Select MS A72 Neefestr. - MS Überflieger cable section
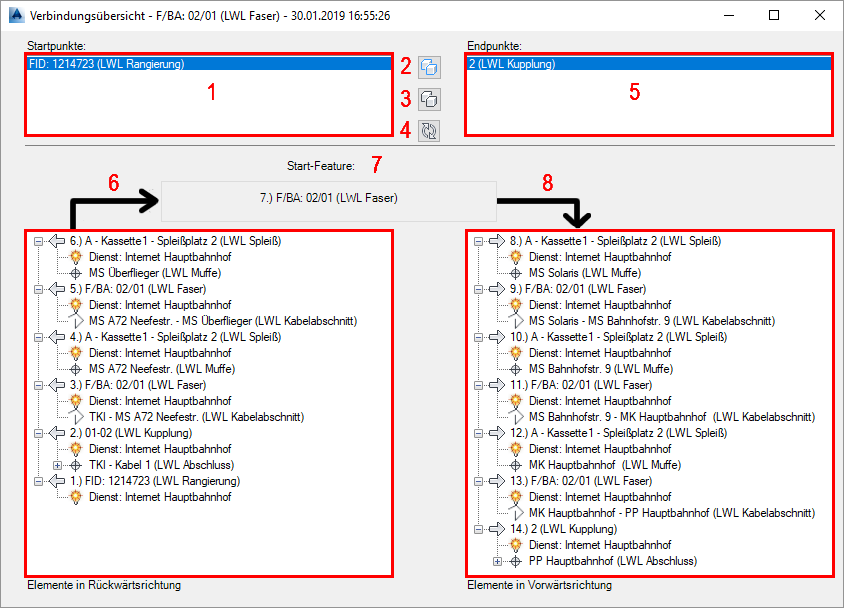The image size is (844, 608). pyautogui.click(x=223, y=321)
